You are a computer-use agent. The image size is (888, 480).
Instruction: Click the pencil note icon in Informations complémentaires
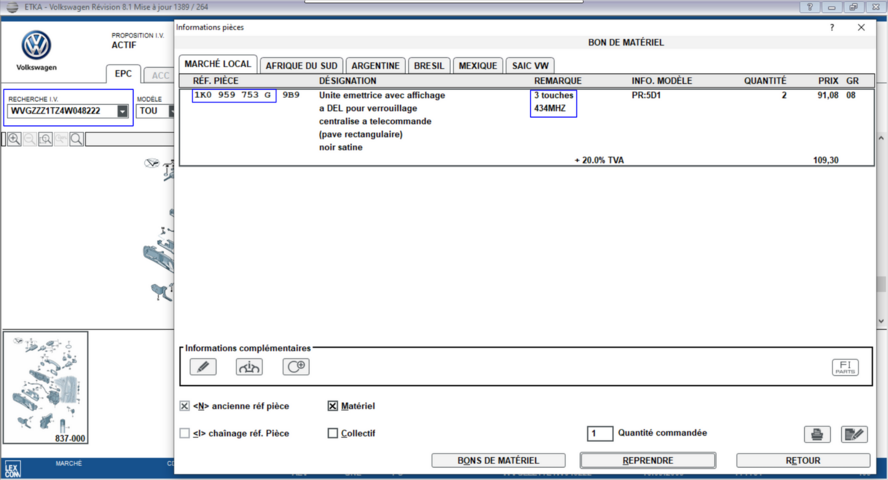tap(203, 367)
